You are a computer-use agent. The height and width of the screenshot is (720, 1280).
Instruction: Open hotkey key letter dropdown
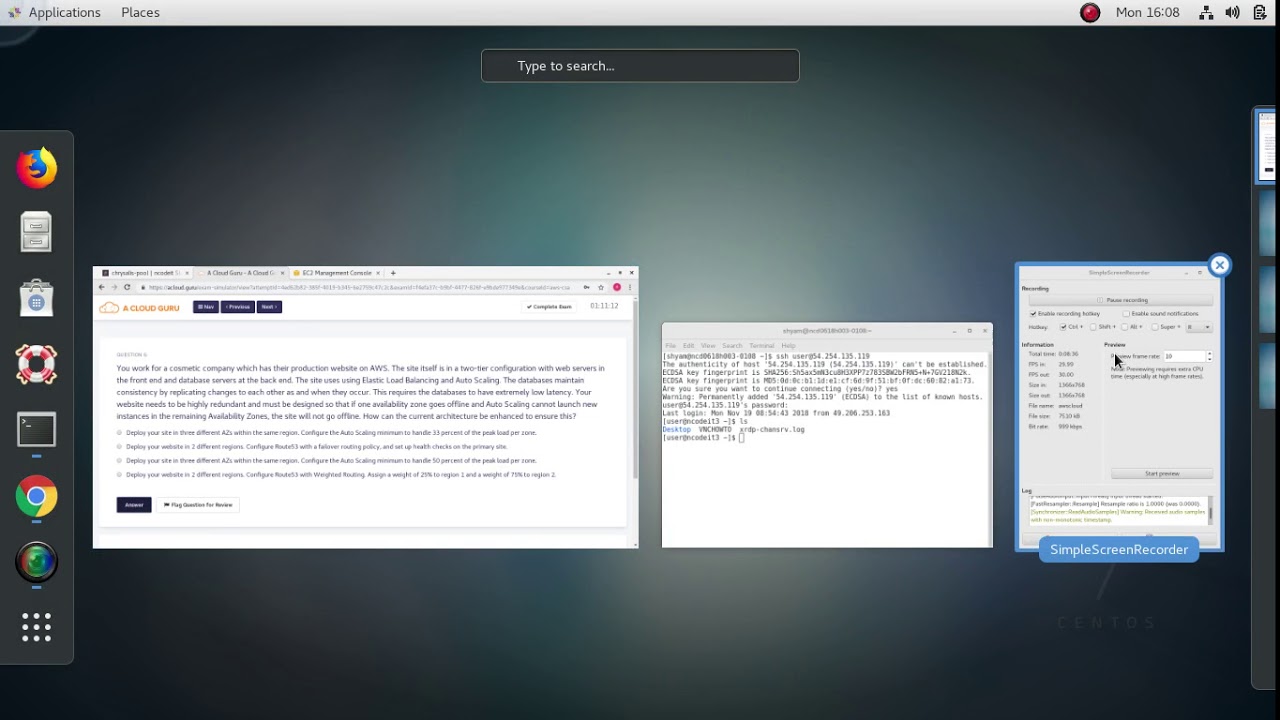pos(1199,327)
